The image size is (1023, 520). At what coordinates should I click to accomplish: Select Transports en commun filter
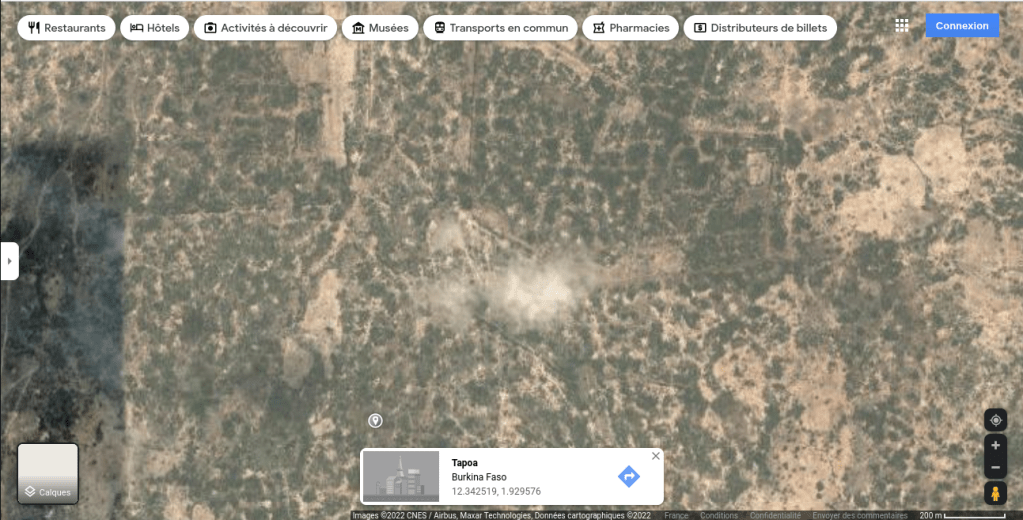[500, 28]
